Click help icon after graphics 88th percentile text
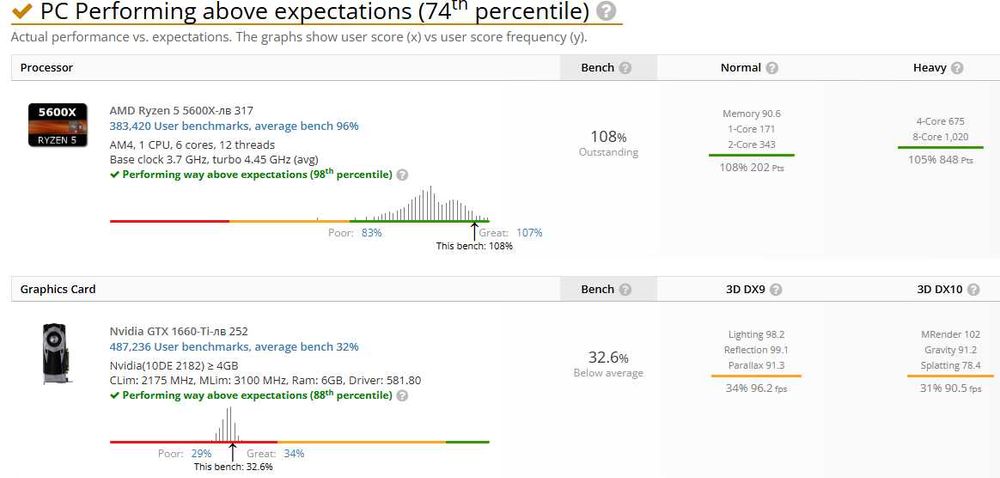1000x478 pixels. pyautogui.click(x=402, y=396)
